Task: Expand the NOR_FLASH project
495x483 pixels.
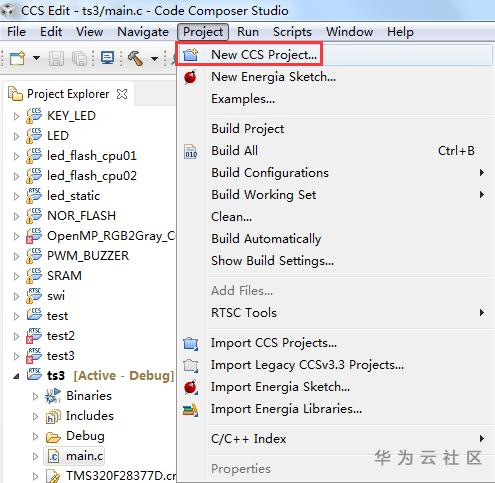Action: pos(16,216)
